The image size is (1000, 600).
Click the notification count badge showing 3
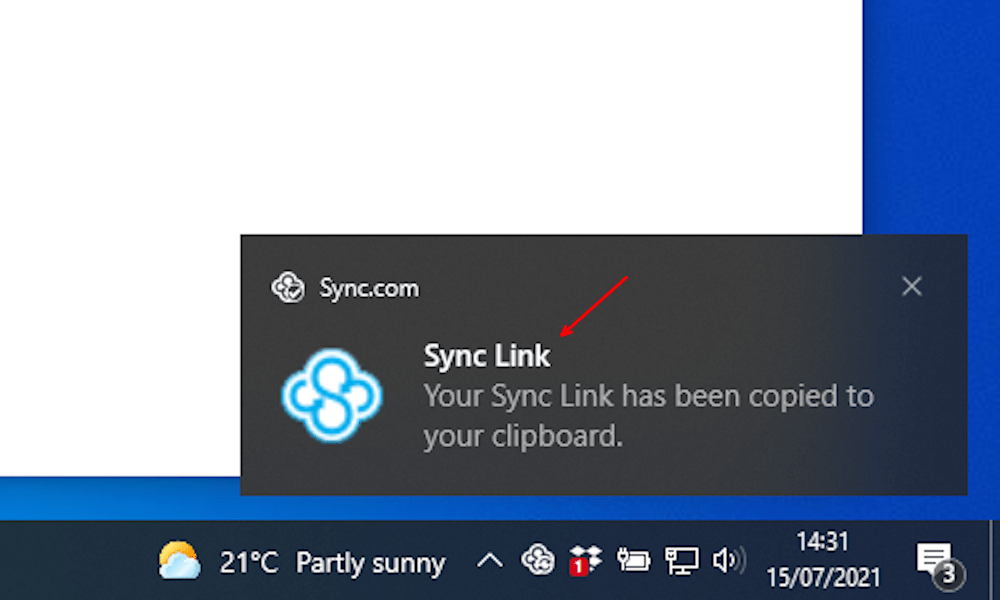[948, 574]
